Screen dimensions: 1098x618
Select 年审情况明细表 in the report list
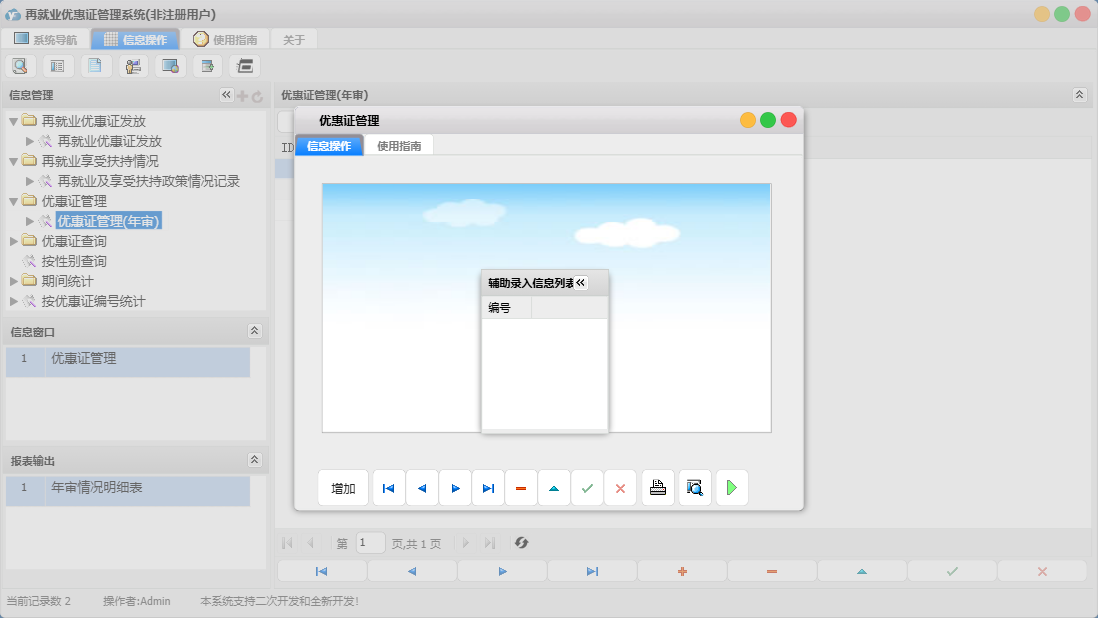click(x=96, y=487)
